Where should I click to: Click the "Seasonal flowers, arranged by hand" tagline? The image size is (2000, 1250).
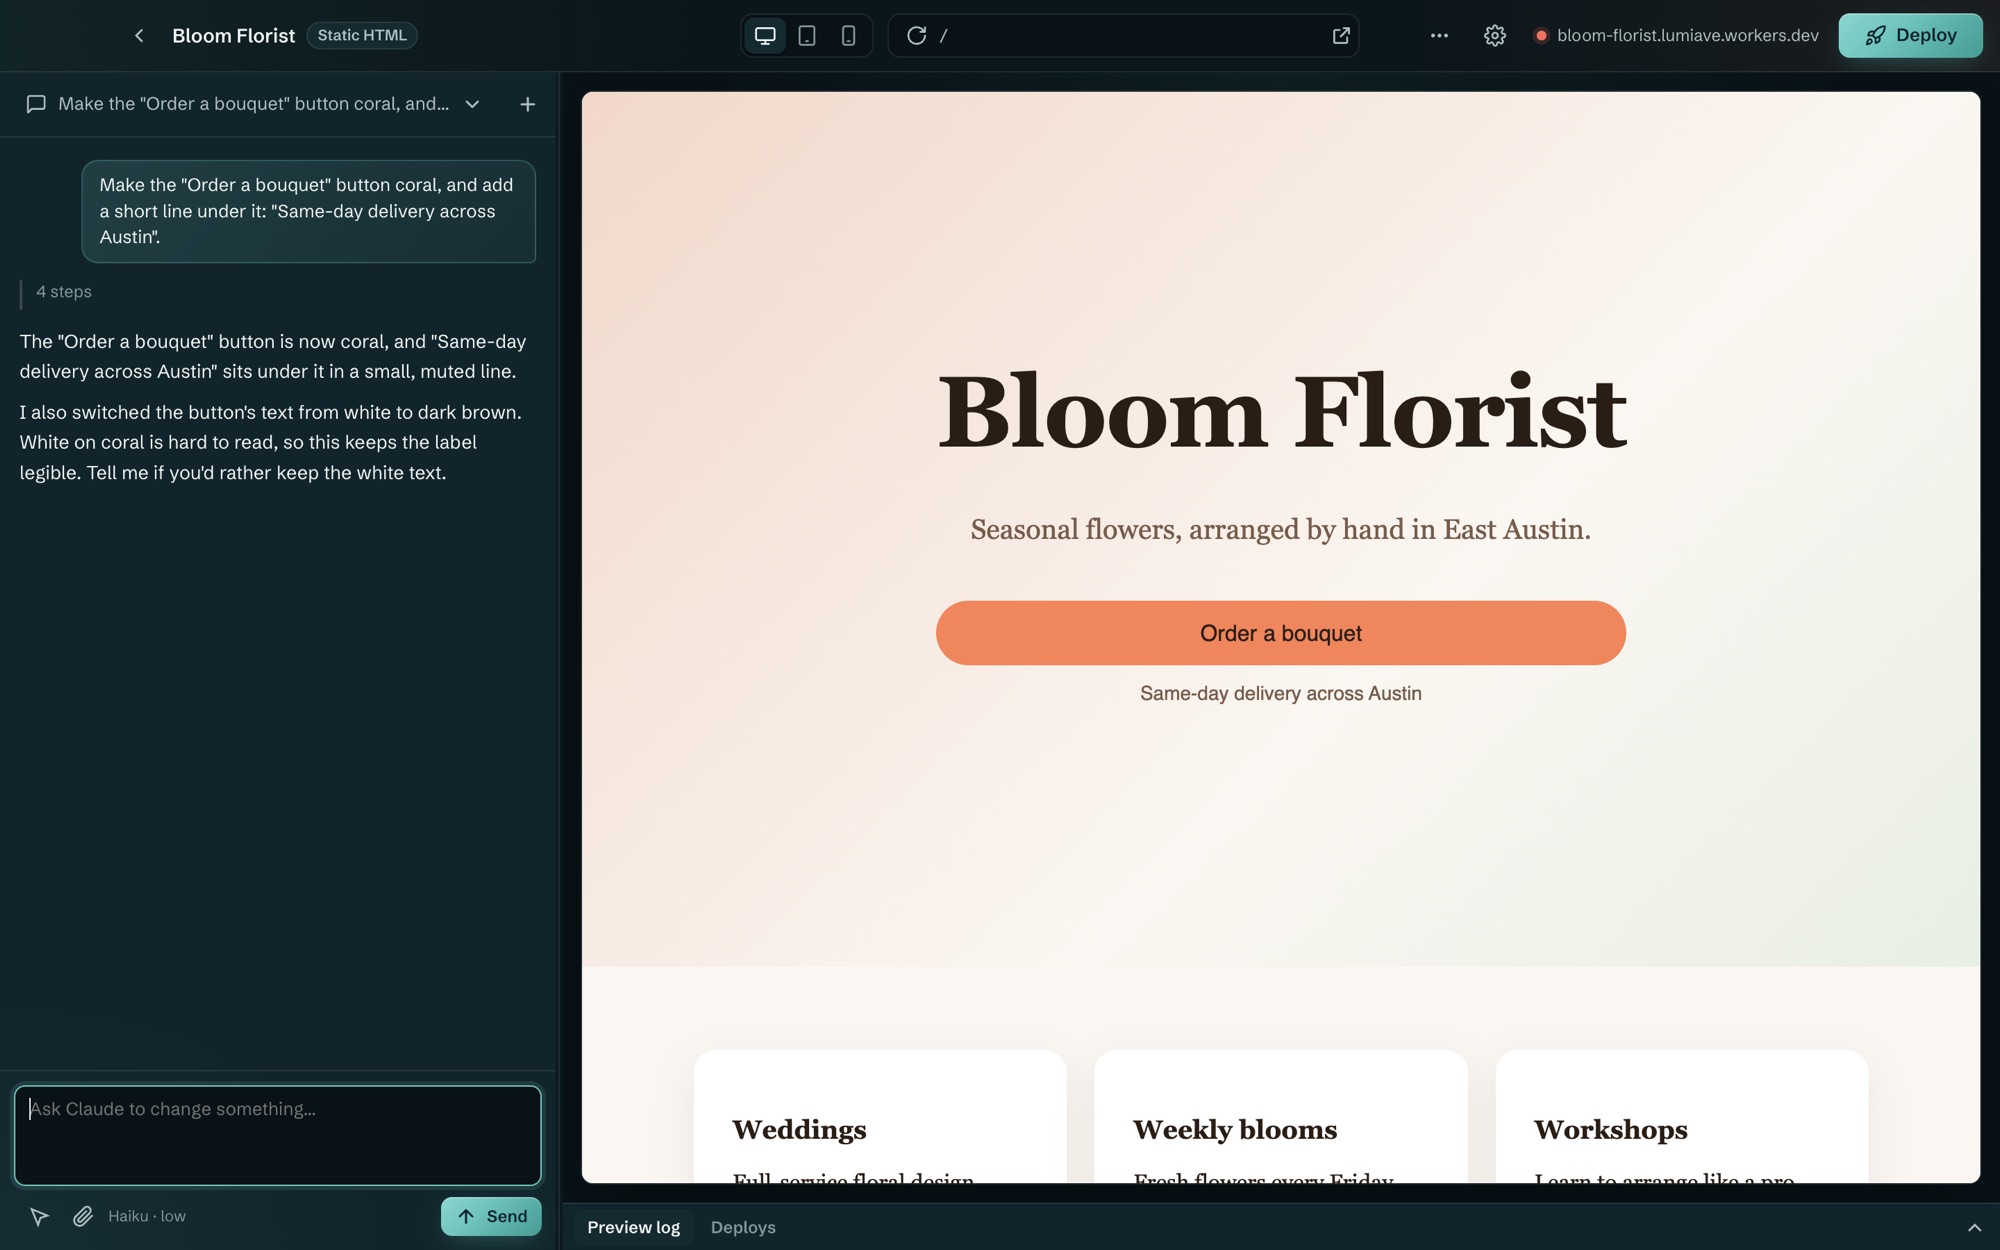tap(1280, 529)
